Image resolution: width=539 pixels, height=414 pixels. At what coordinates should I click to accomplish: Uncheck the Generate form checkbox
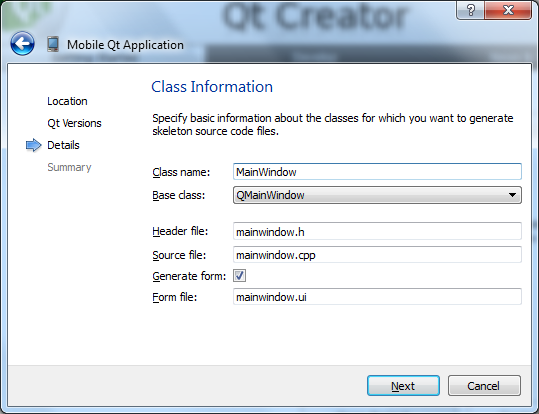pyautogui.click(x=239, y=275)
